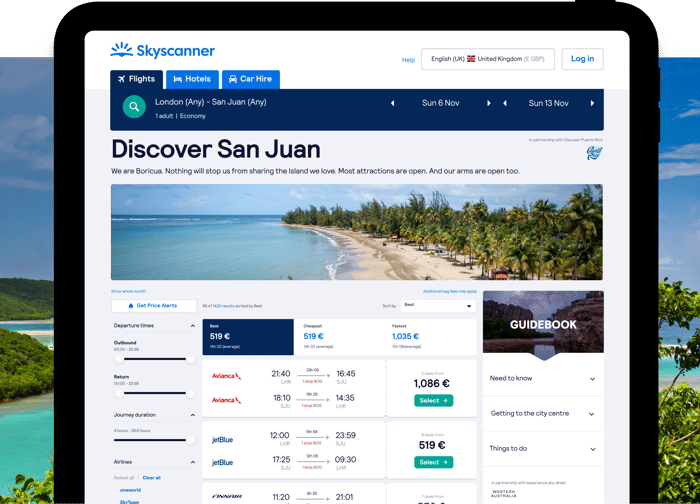This screenshot has height=504, width=700.
Task: Select the Best 519 € sorting tab
Action: point(248,337)
